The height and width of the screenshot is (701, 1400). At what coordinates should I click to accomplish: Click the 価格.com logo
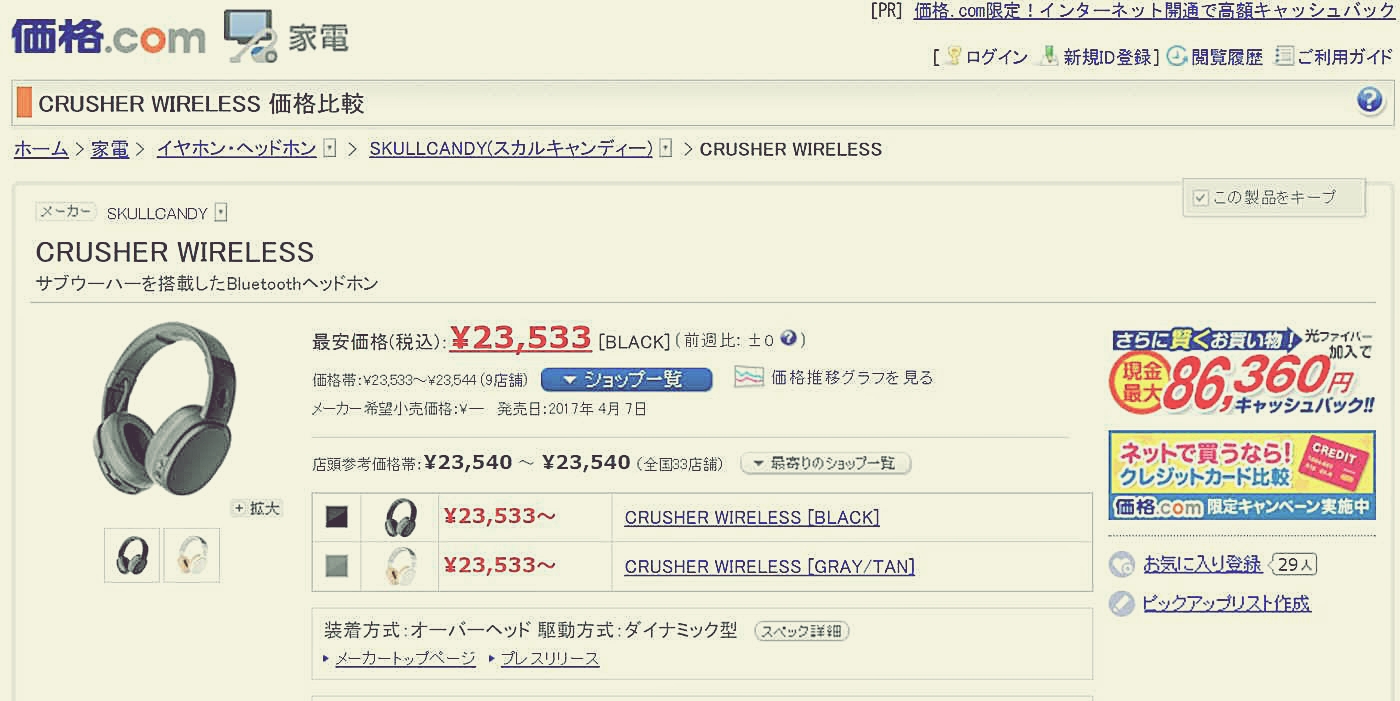click(108, 37)
